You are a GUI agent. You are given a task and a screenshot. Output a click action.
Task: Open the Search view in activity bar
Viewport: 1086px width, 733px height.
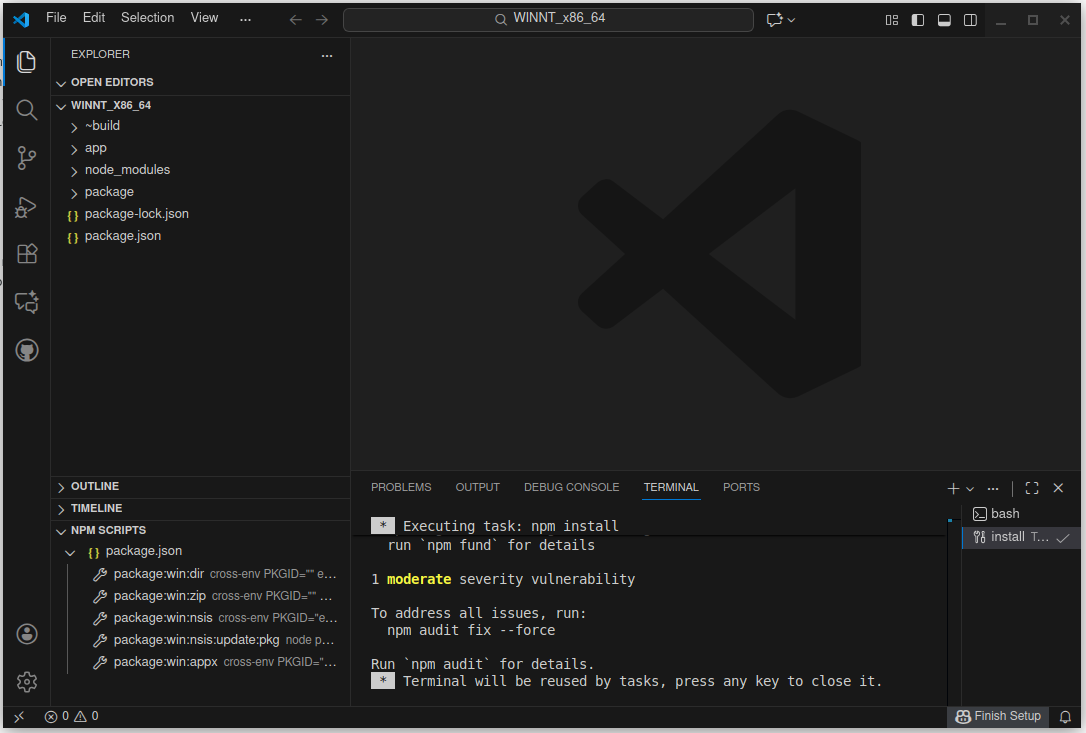click(27, 109)
